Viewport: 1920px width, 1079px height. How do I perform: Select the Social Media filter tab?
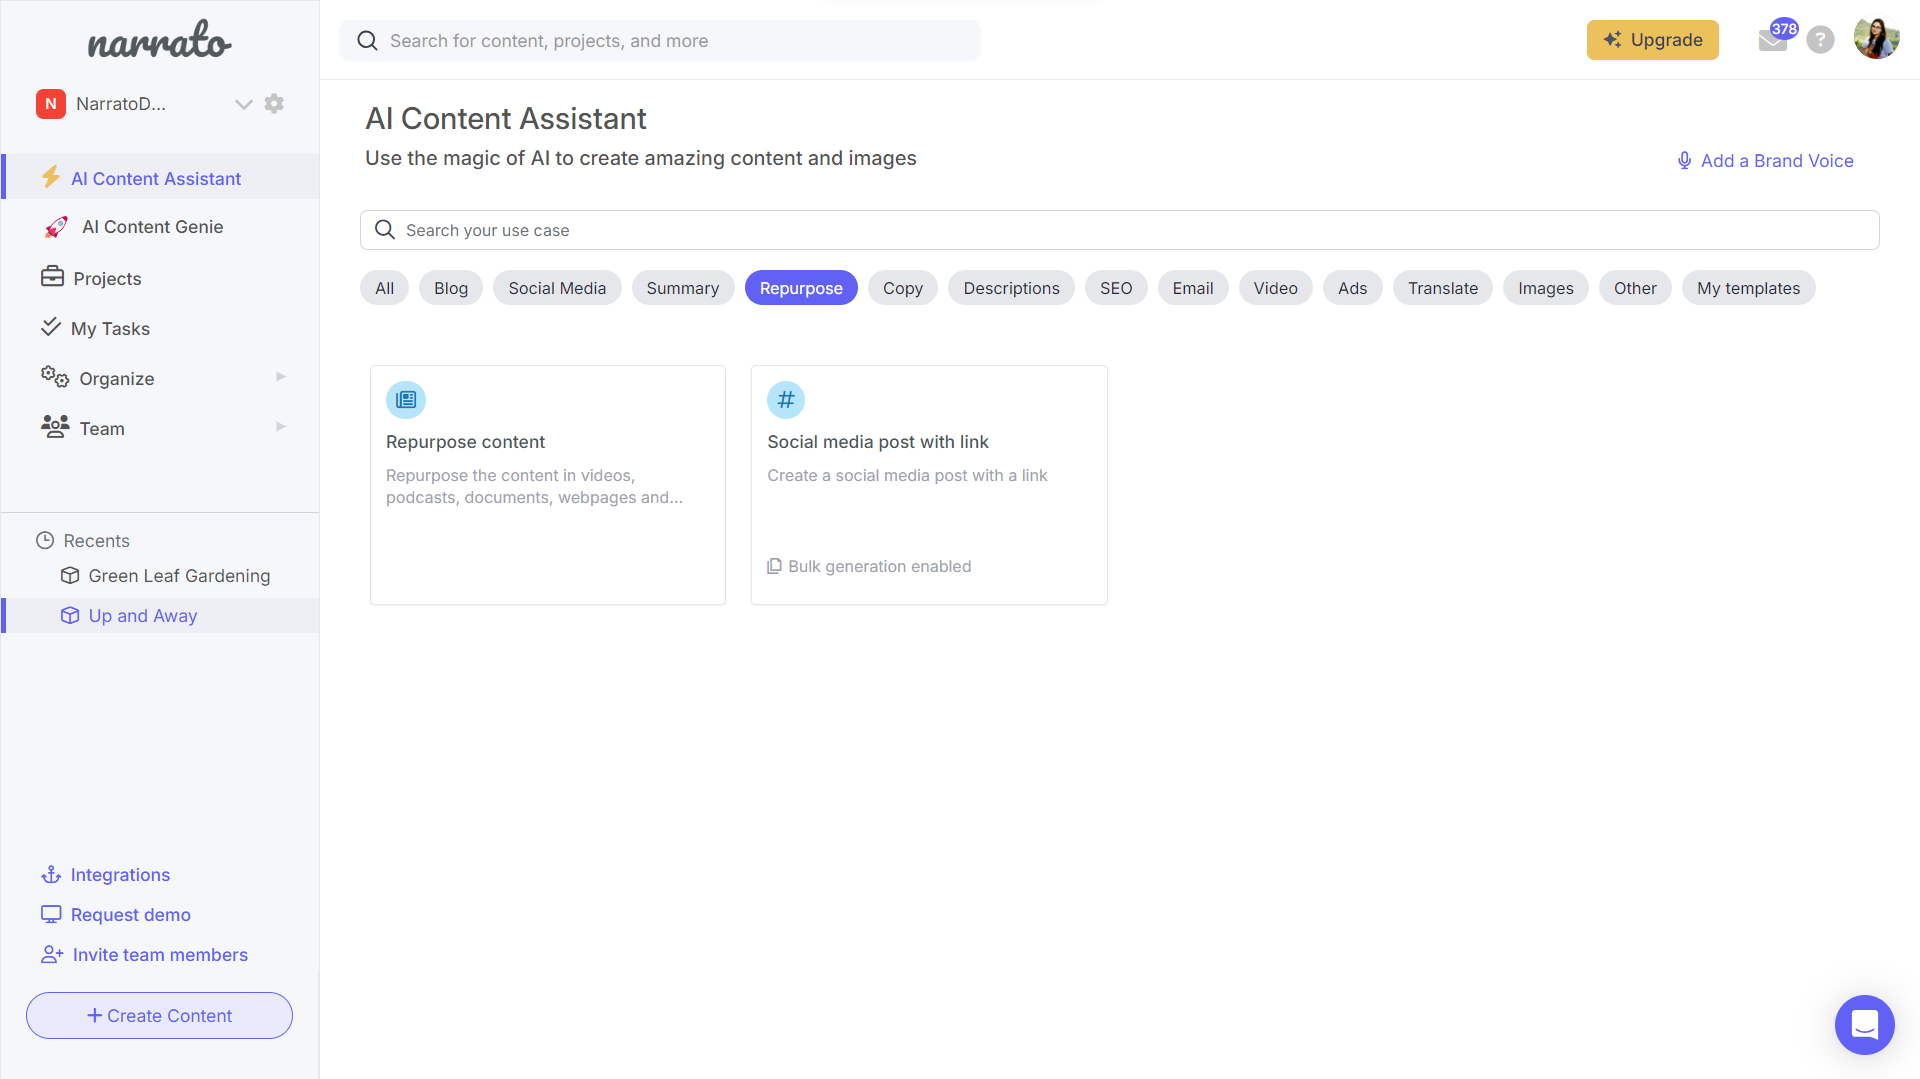pyautogui.click(x=557, y=288)
